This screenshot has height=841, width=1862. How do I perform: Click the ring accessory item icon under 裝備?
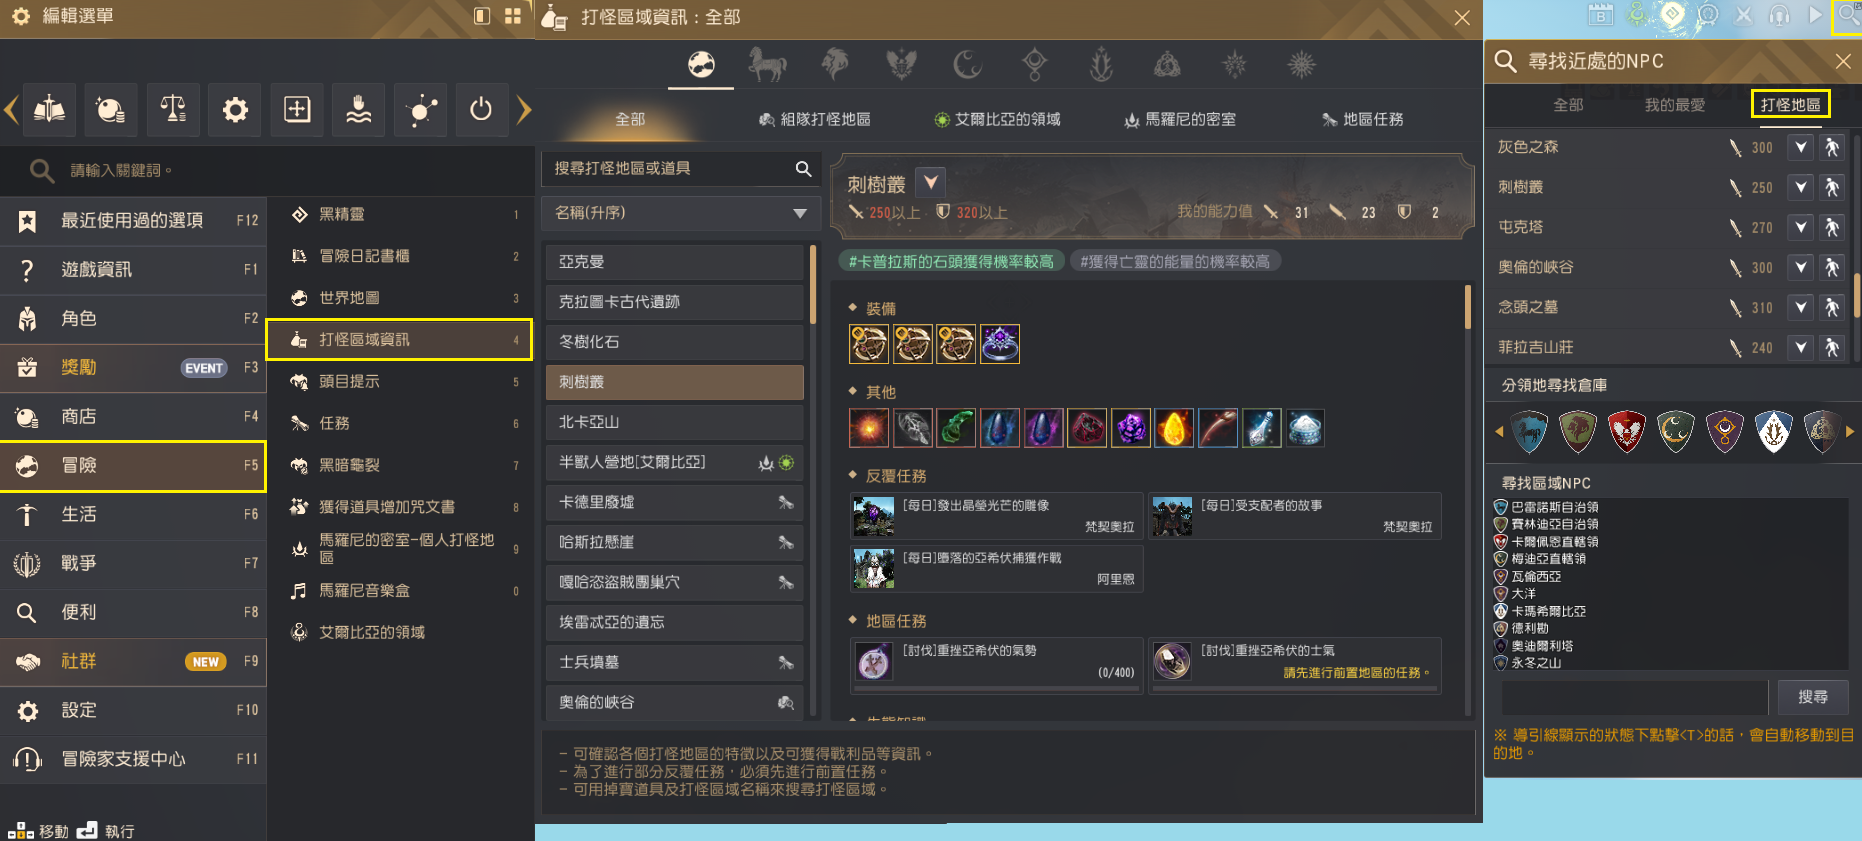(1000, 344)
